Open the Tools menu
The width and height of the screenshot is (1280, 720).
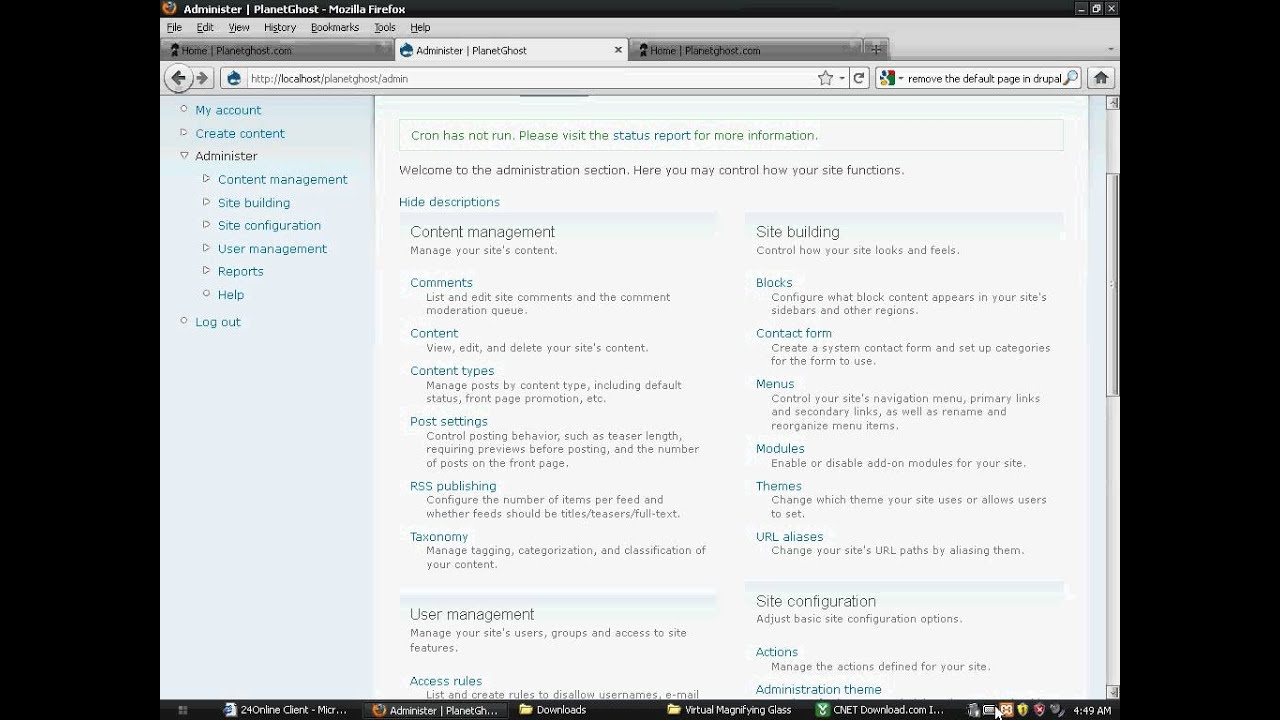click(x=385, y=27)
